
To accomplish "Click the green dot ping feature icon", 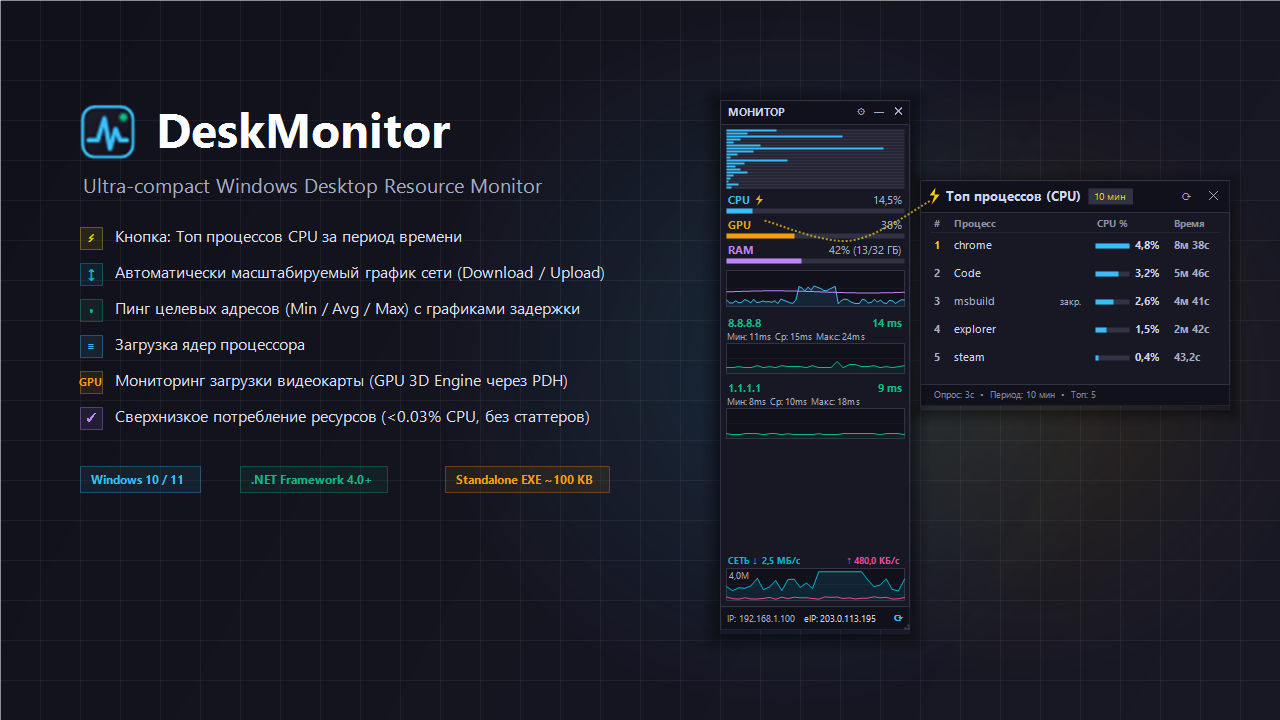I will click(x=92, y=310).
